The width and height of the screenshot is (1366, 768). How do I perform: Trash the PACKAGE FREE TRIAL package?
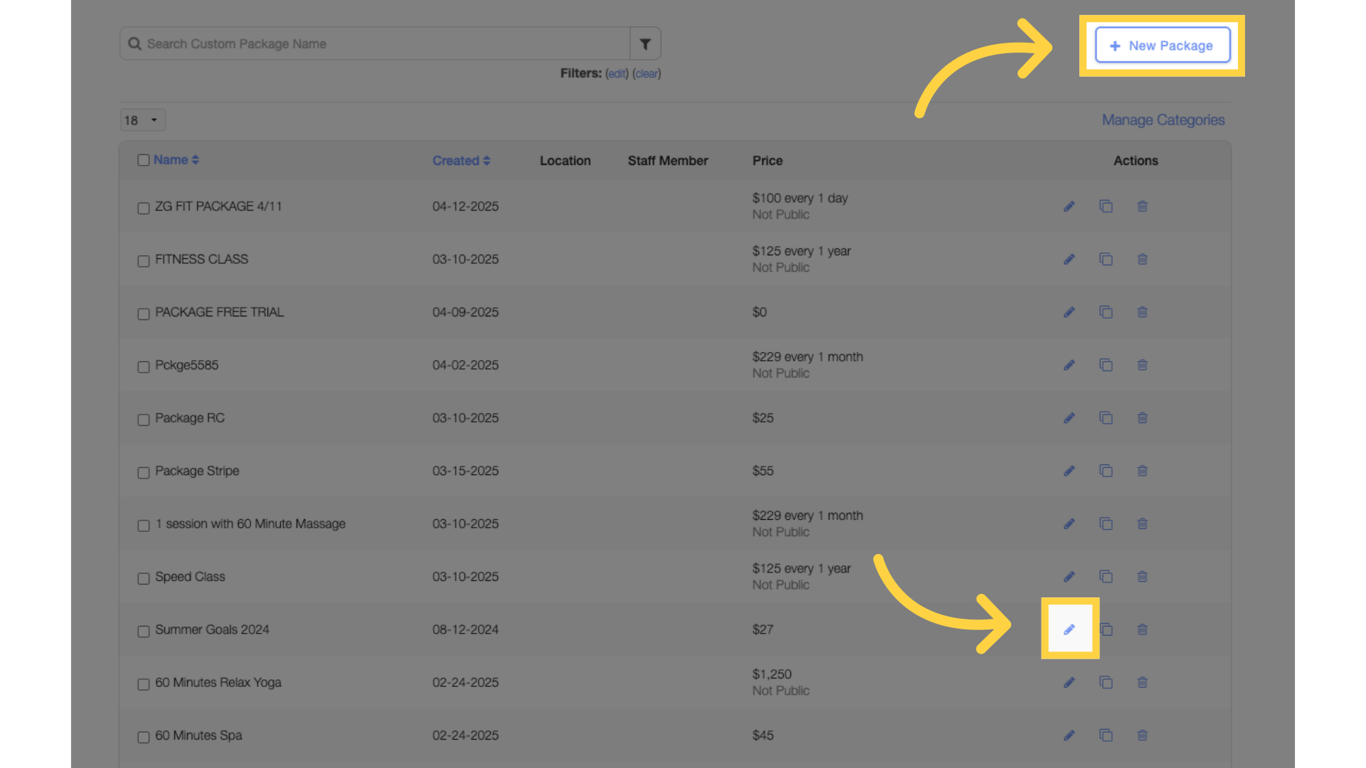(1142, 313)
